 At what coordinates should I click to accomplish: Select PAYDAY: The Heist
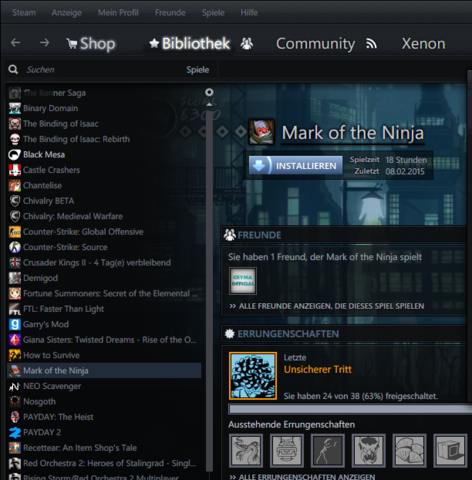coord(104,417)
